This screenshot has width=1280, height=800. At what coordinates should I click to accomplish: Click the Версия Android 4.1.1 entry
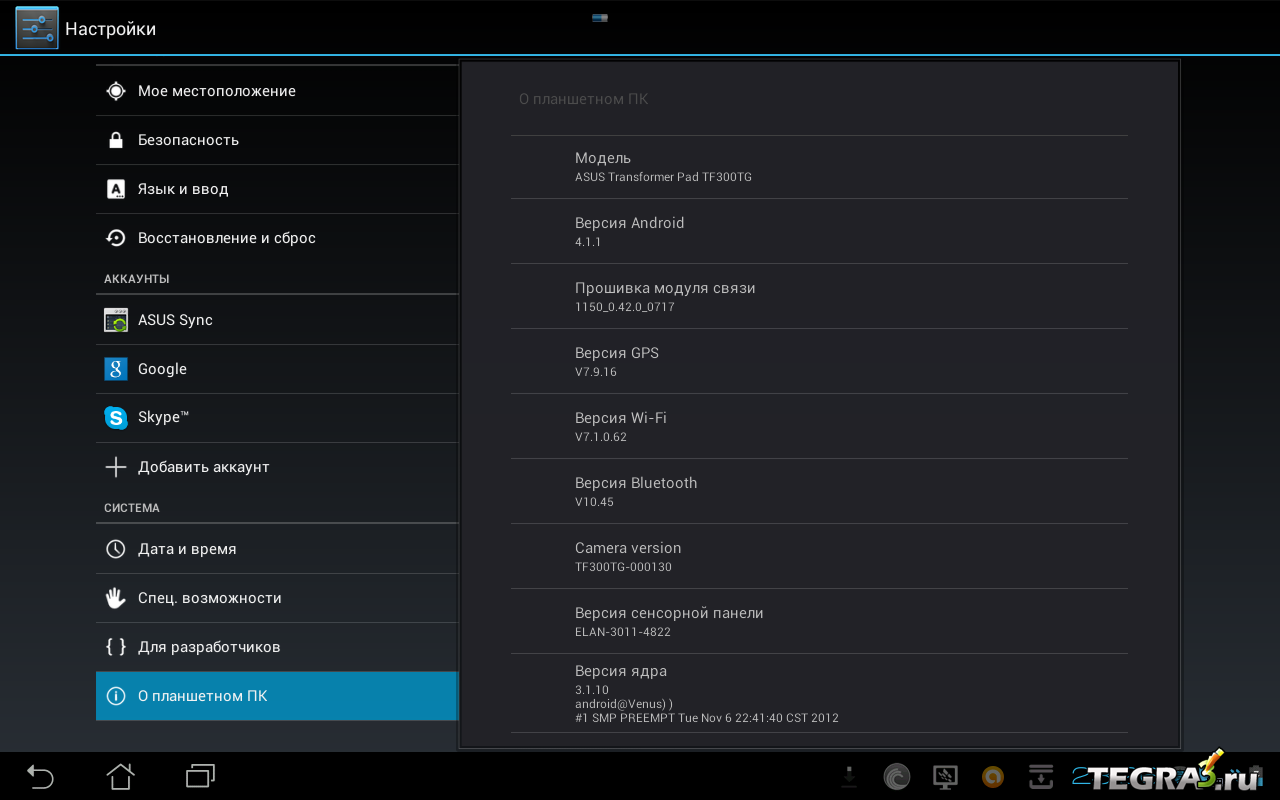point(819,232)
